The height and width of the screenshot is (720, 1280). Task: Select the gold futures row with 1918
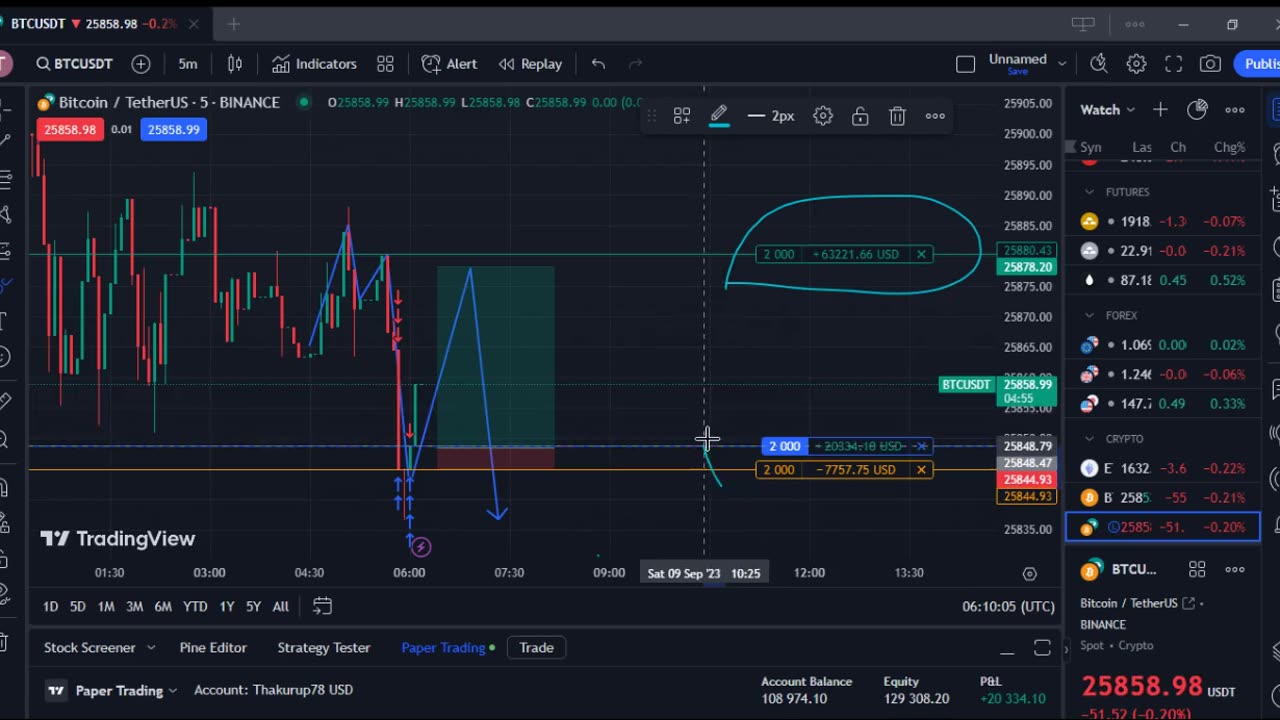[x=1163, y=221]
